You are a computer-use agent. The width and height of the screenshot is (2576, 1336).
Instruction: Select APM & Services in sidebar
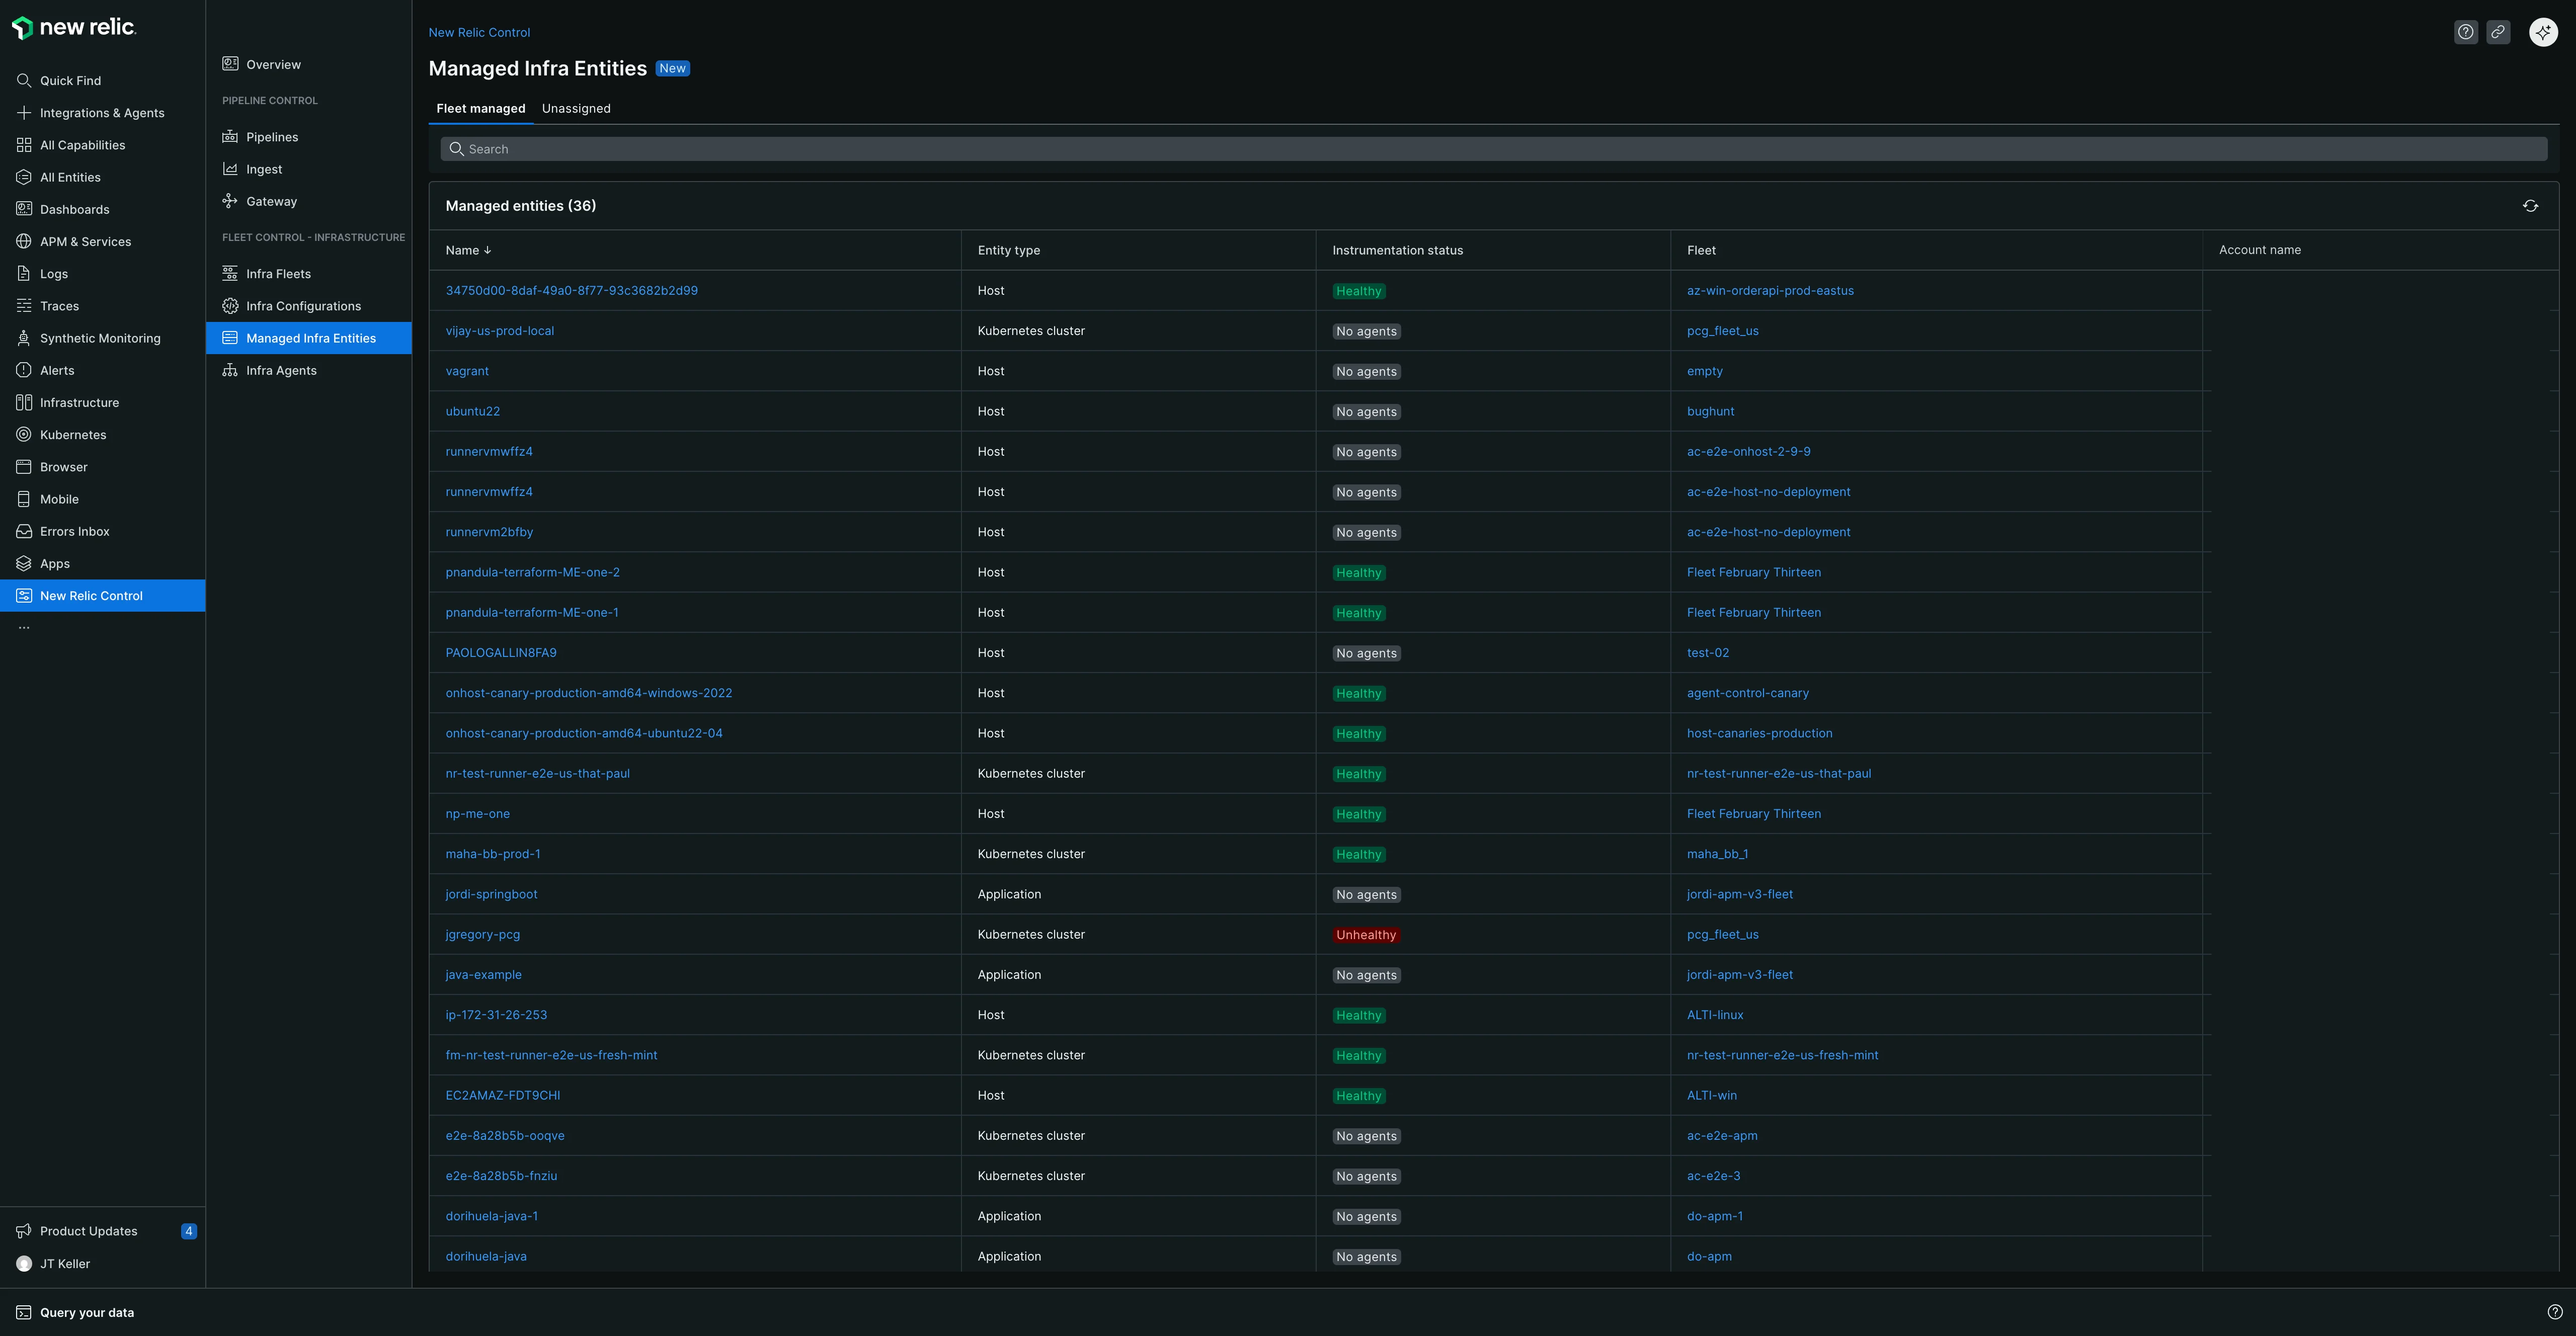tap(85, 241)
